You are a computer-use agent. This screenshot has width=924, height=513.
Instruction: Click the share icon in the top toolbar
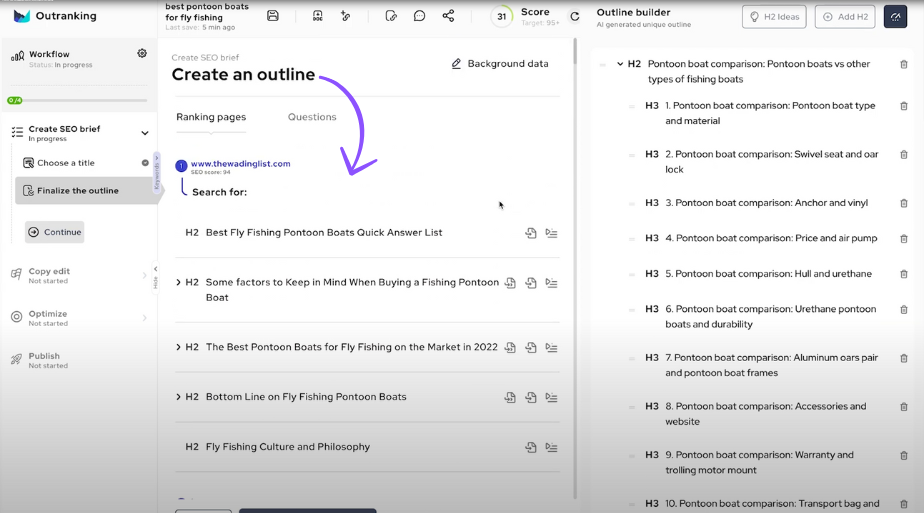tap(448, 16)
